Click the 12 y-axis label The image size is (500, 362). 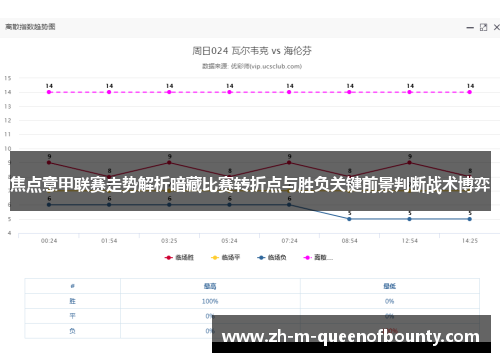[8, 120]
